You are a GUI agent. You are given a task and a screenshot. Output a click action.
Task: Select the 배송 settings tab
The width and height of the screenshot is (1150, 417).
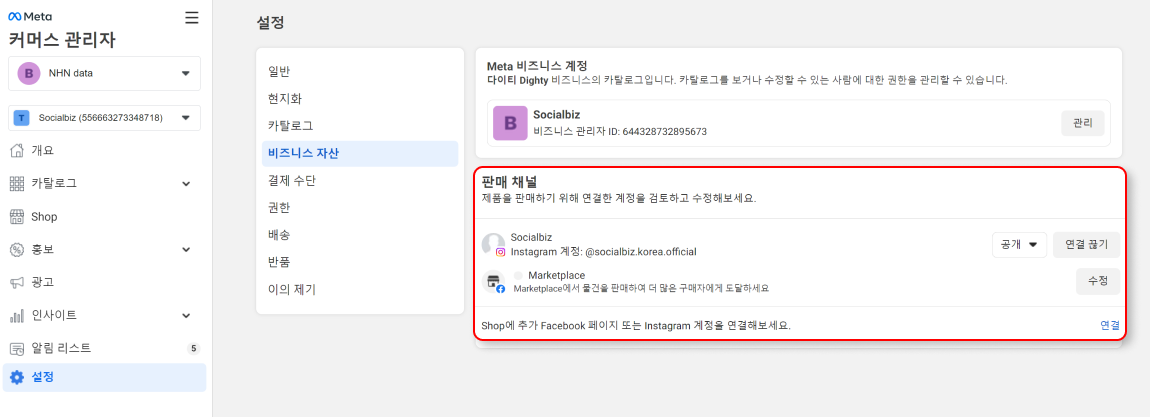(x=359, y=235)
